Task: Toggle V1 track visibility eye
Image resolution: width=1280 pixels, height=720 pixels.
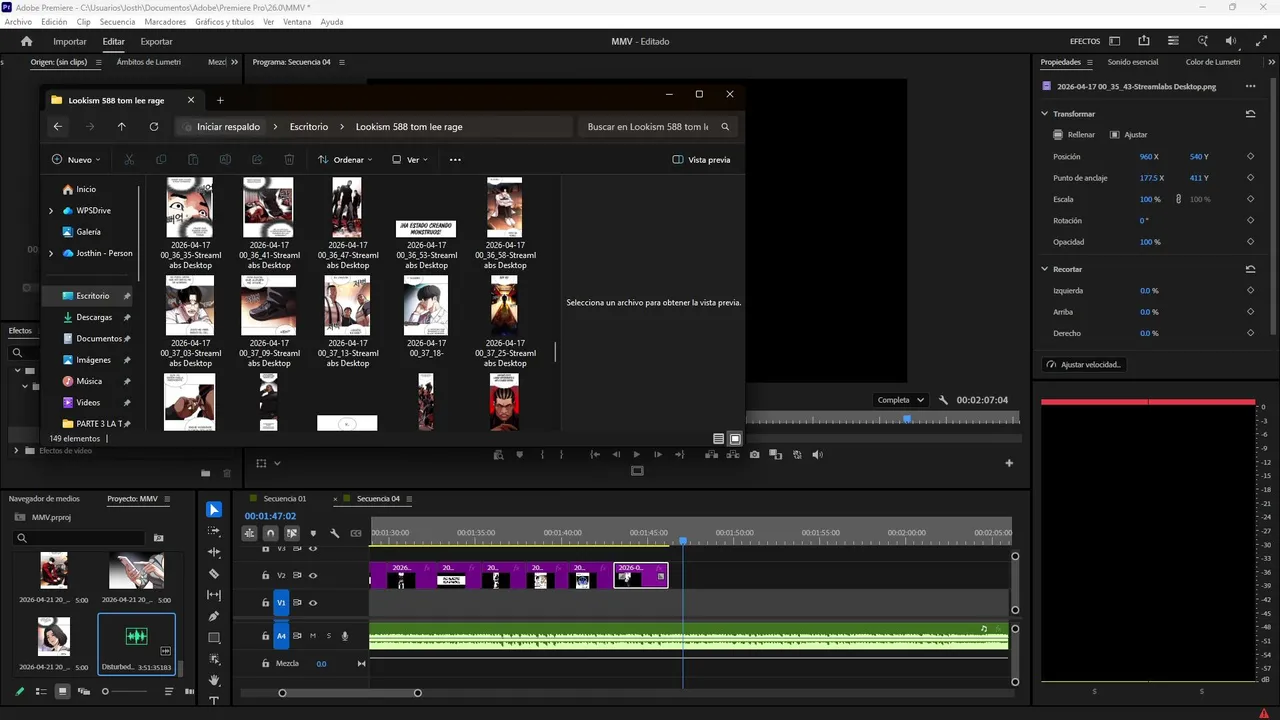Action: (x=313, y=603)
